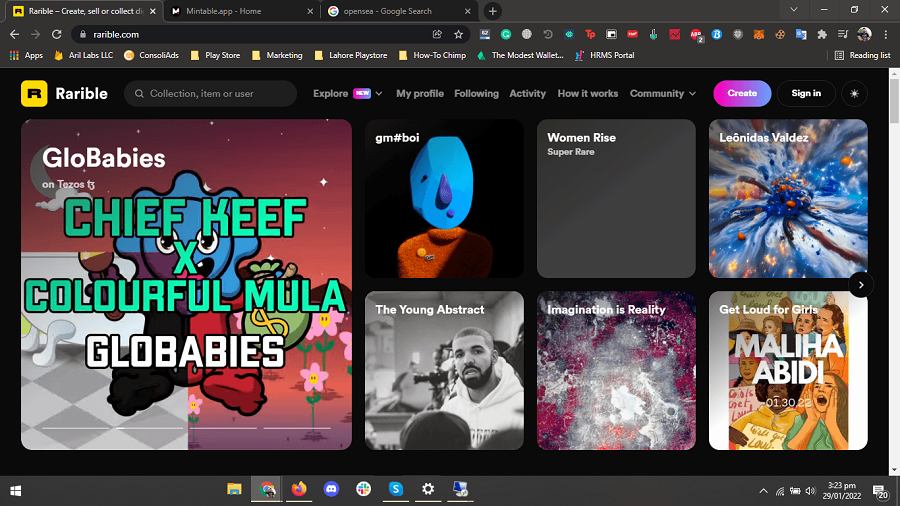Open the Reading list
The width and height of the screenshot is (900, 506).
click(863, 55)
